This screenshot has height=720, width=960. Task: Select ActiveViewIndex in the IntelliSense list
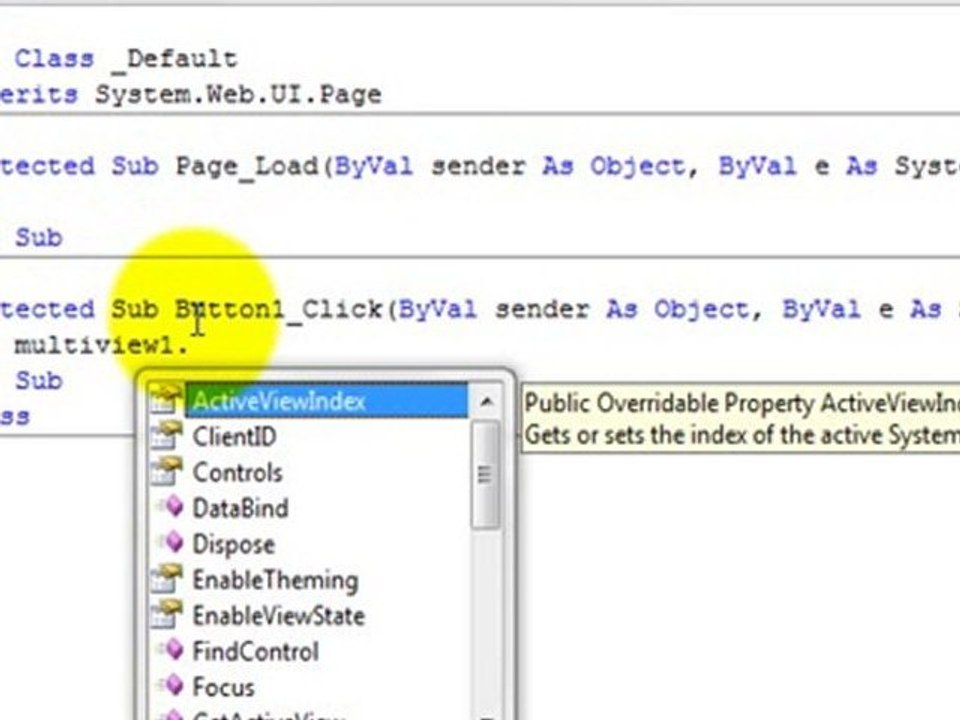click(326, 401)
